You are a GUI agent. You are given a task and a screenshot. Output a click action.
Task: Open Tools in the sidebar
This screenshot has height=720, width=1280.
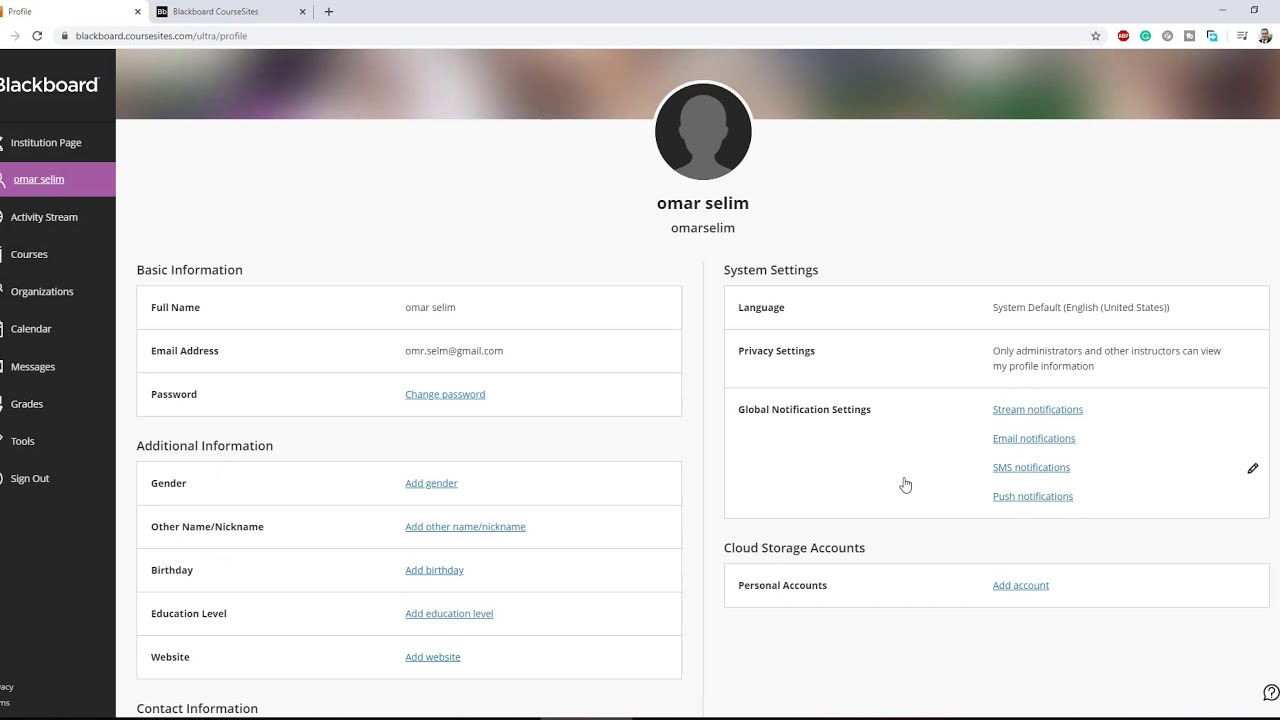point(23,441)
